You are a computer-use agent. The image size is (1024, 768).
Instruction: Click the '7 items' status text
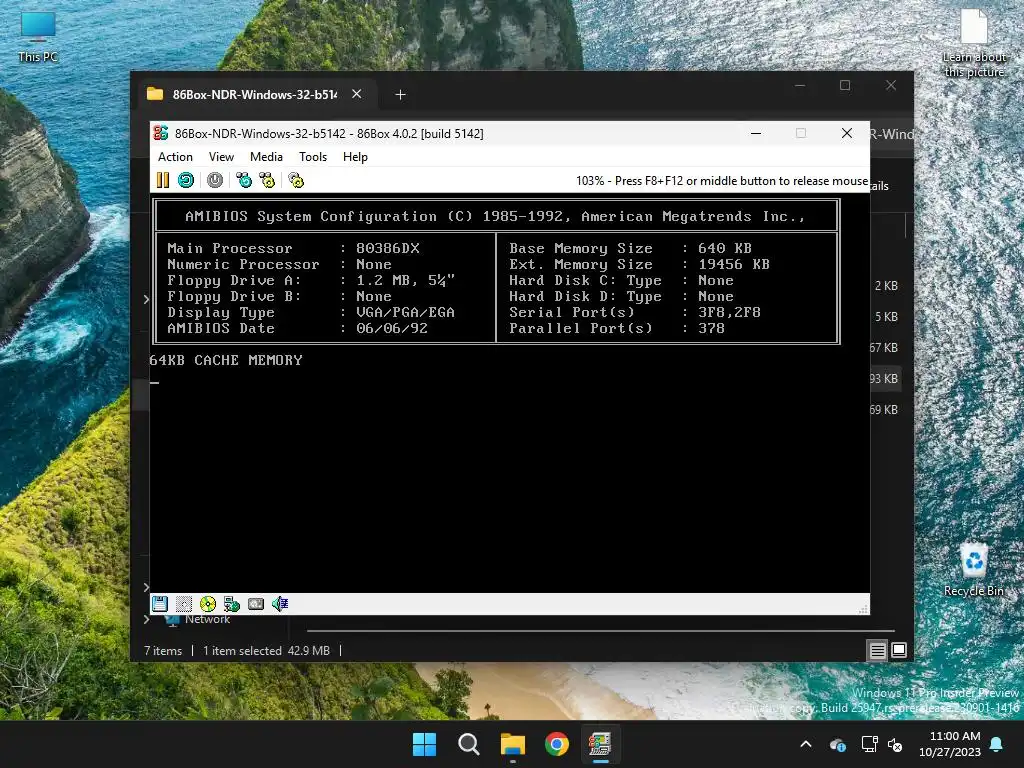(163, 650)
